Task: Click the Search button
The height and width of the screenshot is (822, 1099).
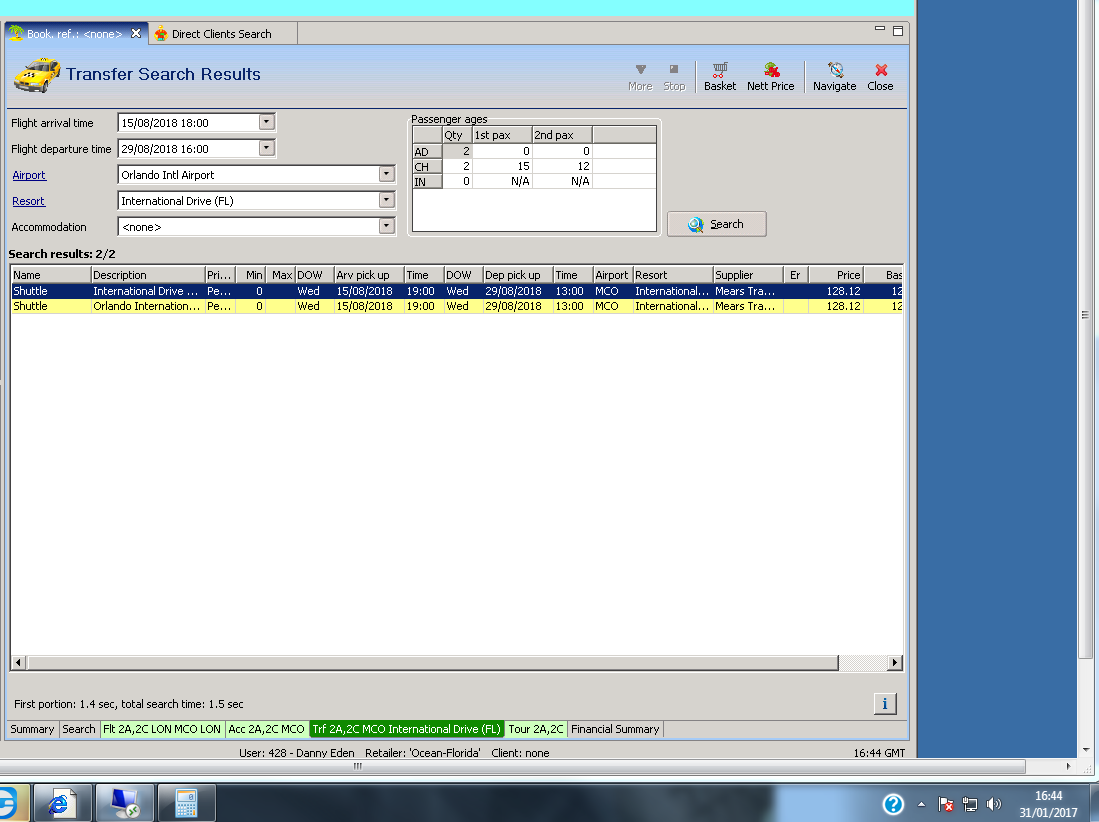Action: click(x=716, y=224)
